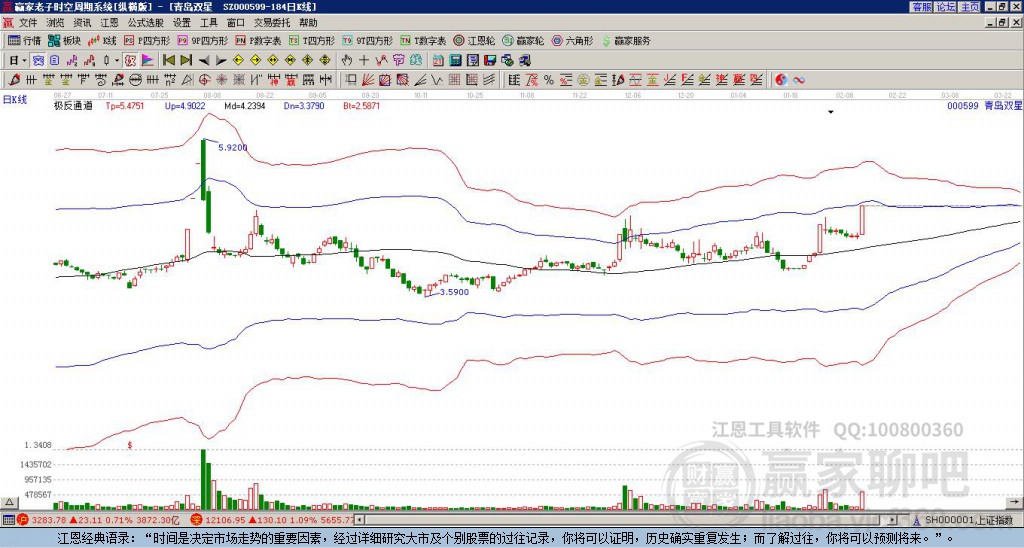Click the 客服 customer service link
Image resolution: width=1024 pixels, height=548 pixels.
point(921,7)
